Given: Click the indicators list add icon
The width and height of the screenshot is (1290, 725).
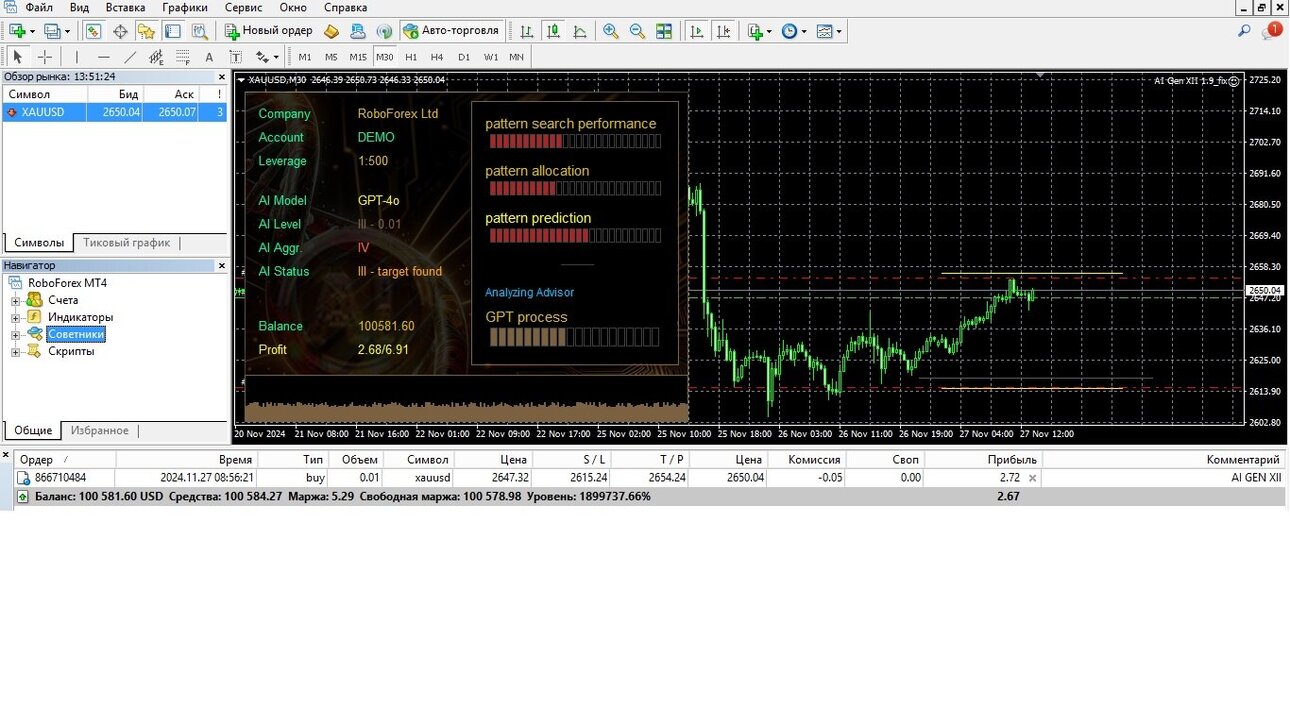Looking at the screenshot, I should (x=756, y=31).
